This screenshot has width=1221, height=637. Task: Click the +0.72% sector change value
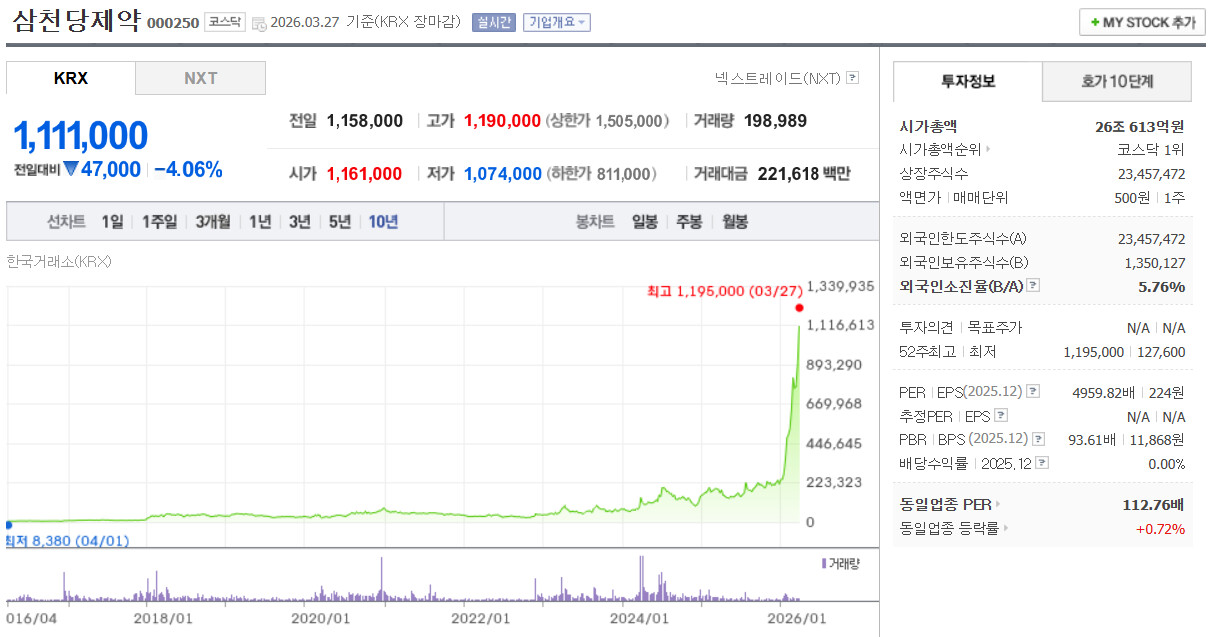[x=1160, y=529]
